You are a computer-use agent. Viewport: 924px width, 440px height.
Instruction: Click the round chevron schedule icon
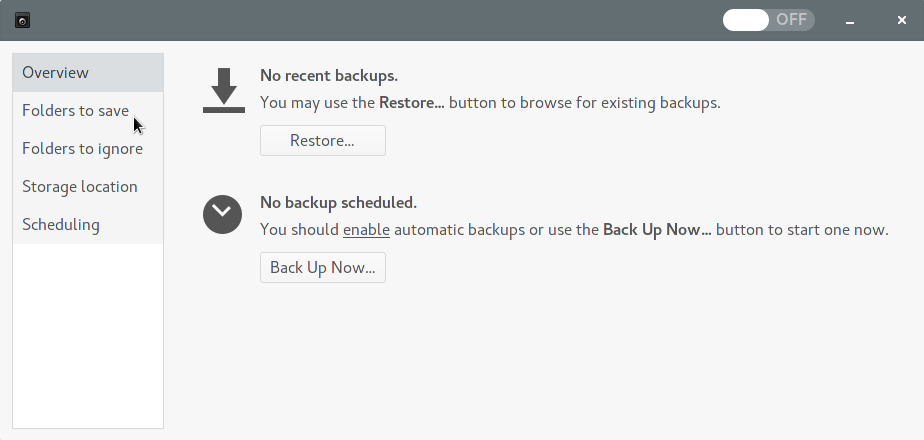point(222,214)
